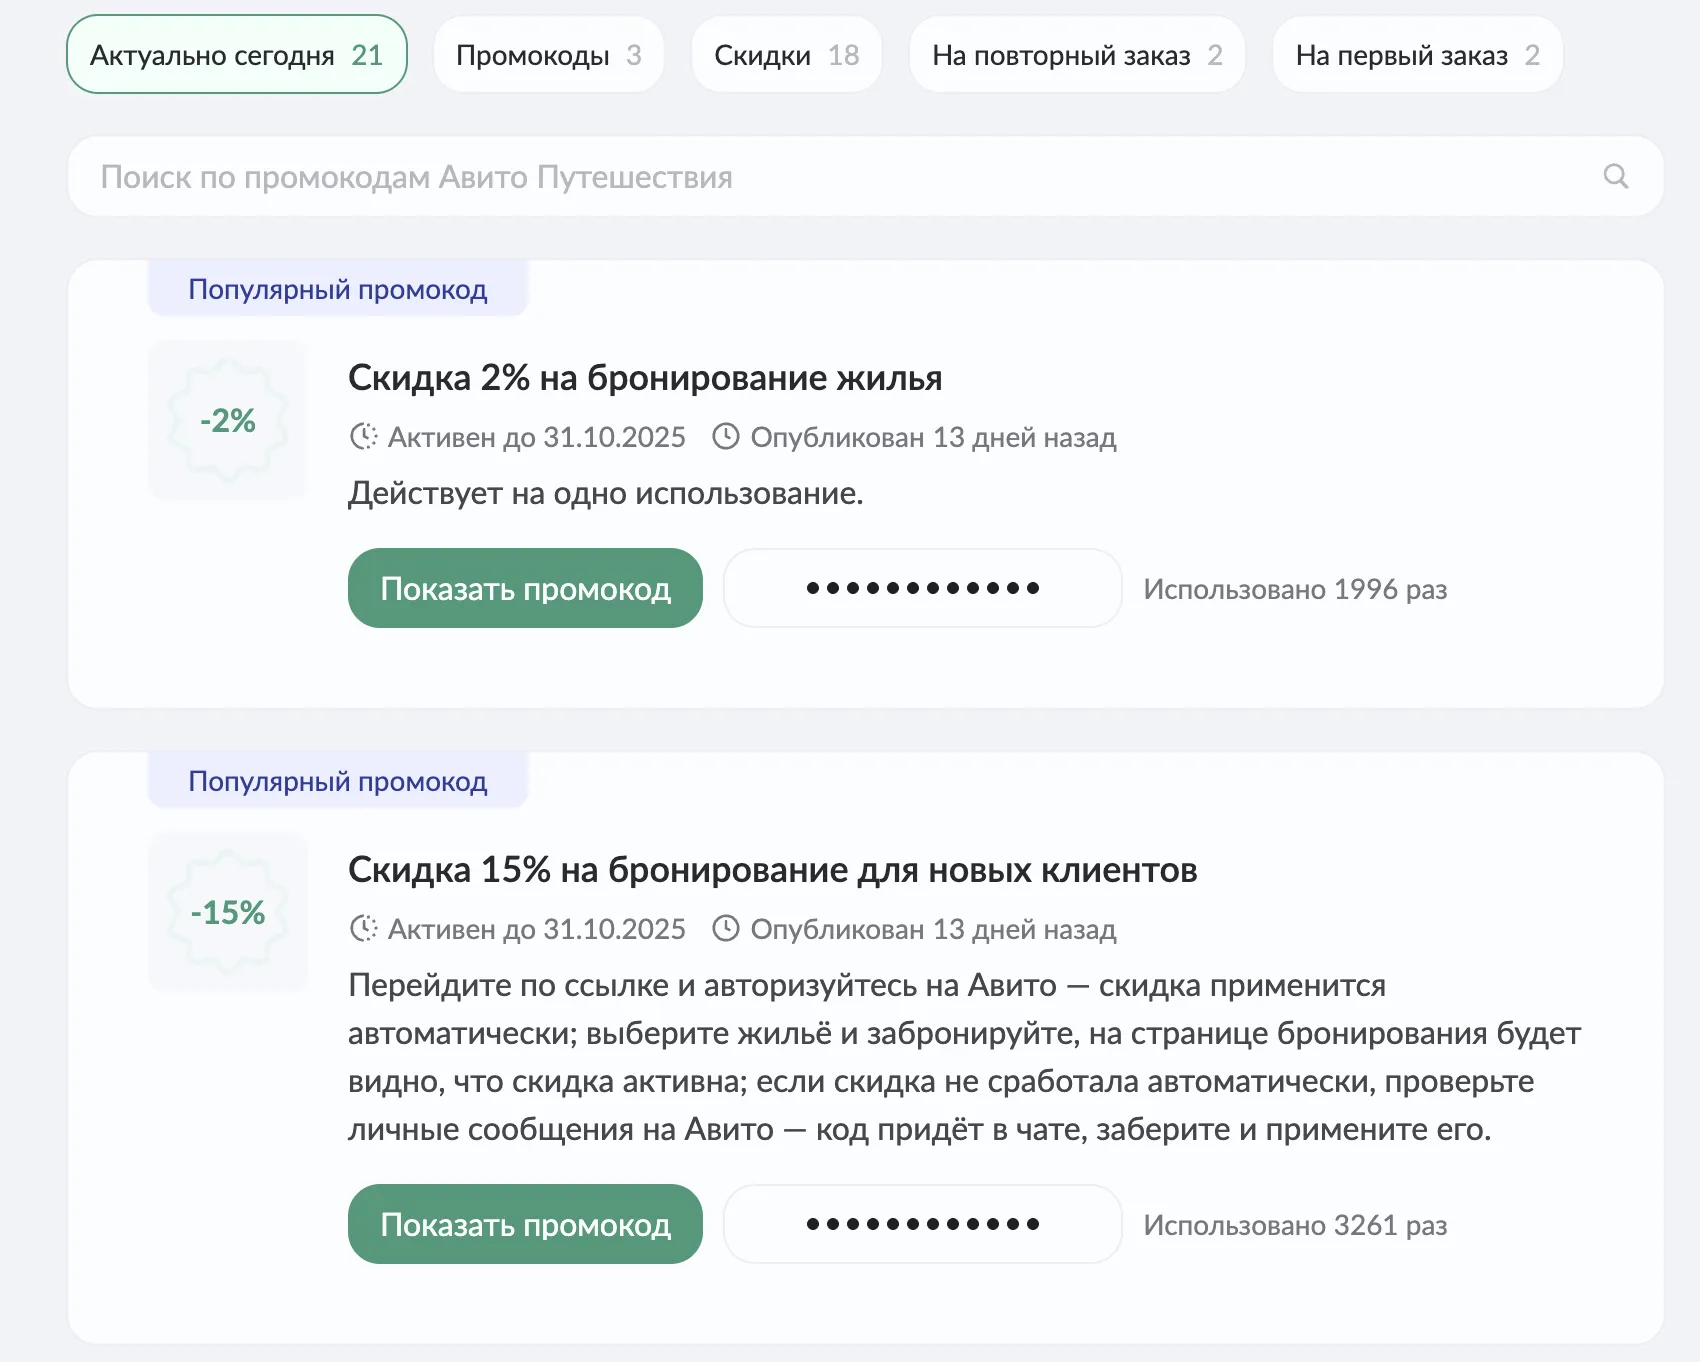The height and width of the screenshot is (1362, 1700).
Task: Open Скидка 15% для новых клиентов title
Action: [772, 870]
